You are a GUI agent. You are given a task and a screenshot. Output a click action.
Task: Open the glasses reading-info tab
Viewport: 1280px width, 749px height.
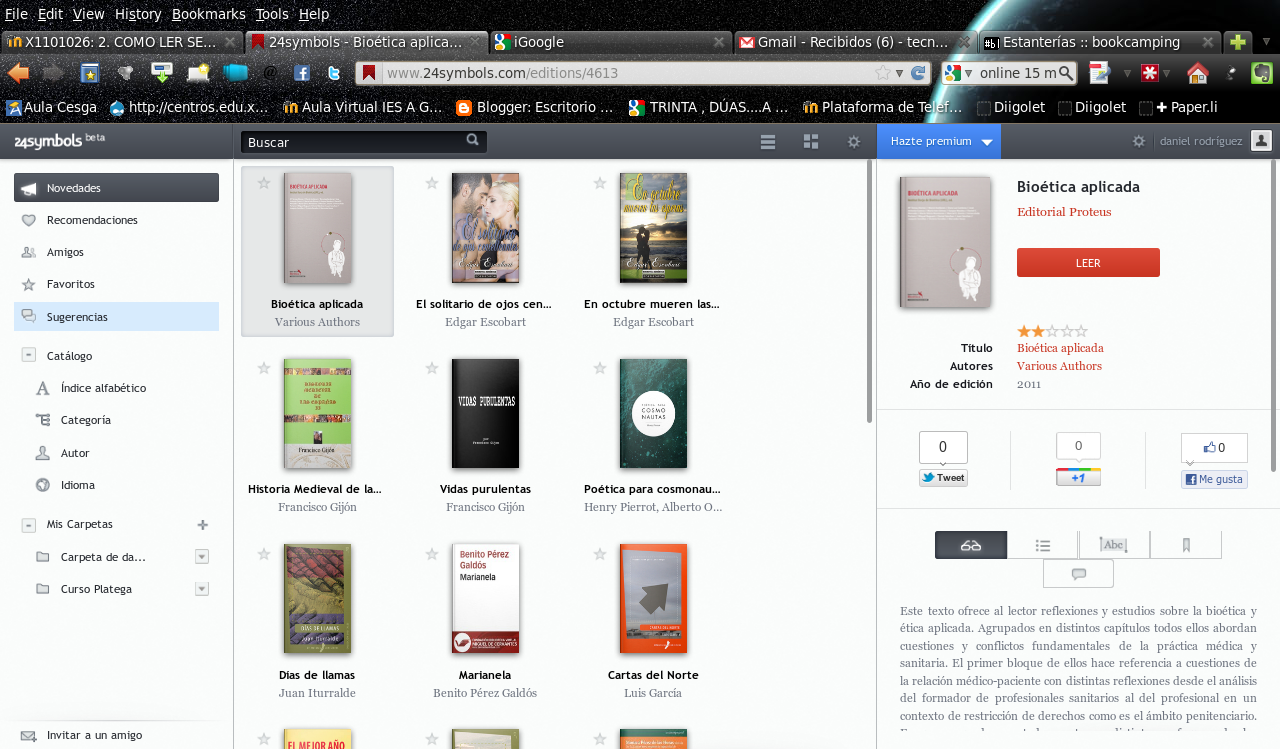click(x=970, y=545)
